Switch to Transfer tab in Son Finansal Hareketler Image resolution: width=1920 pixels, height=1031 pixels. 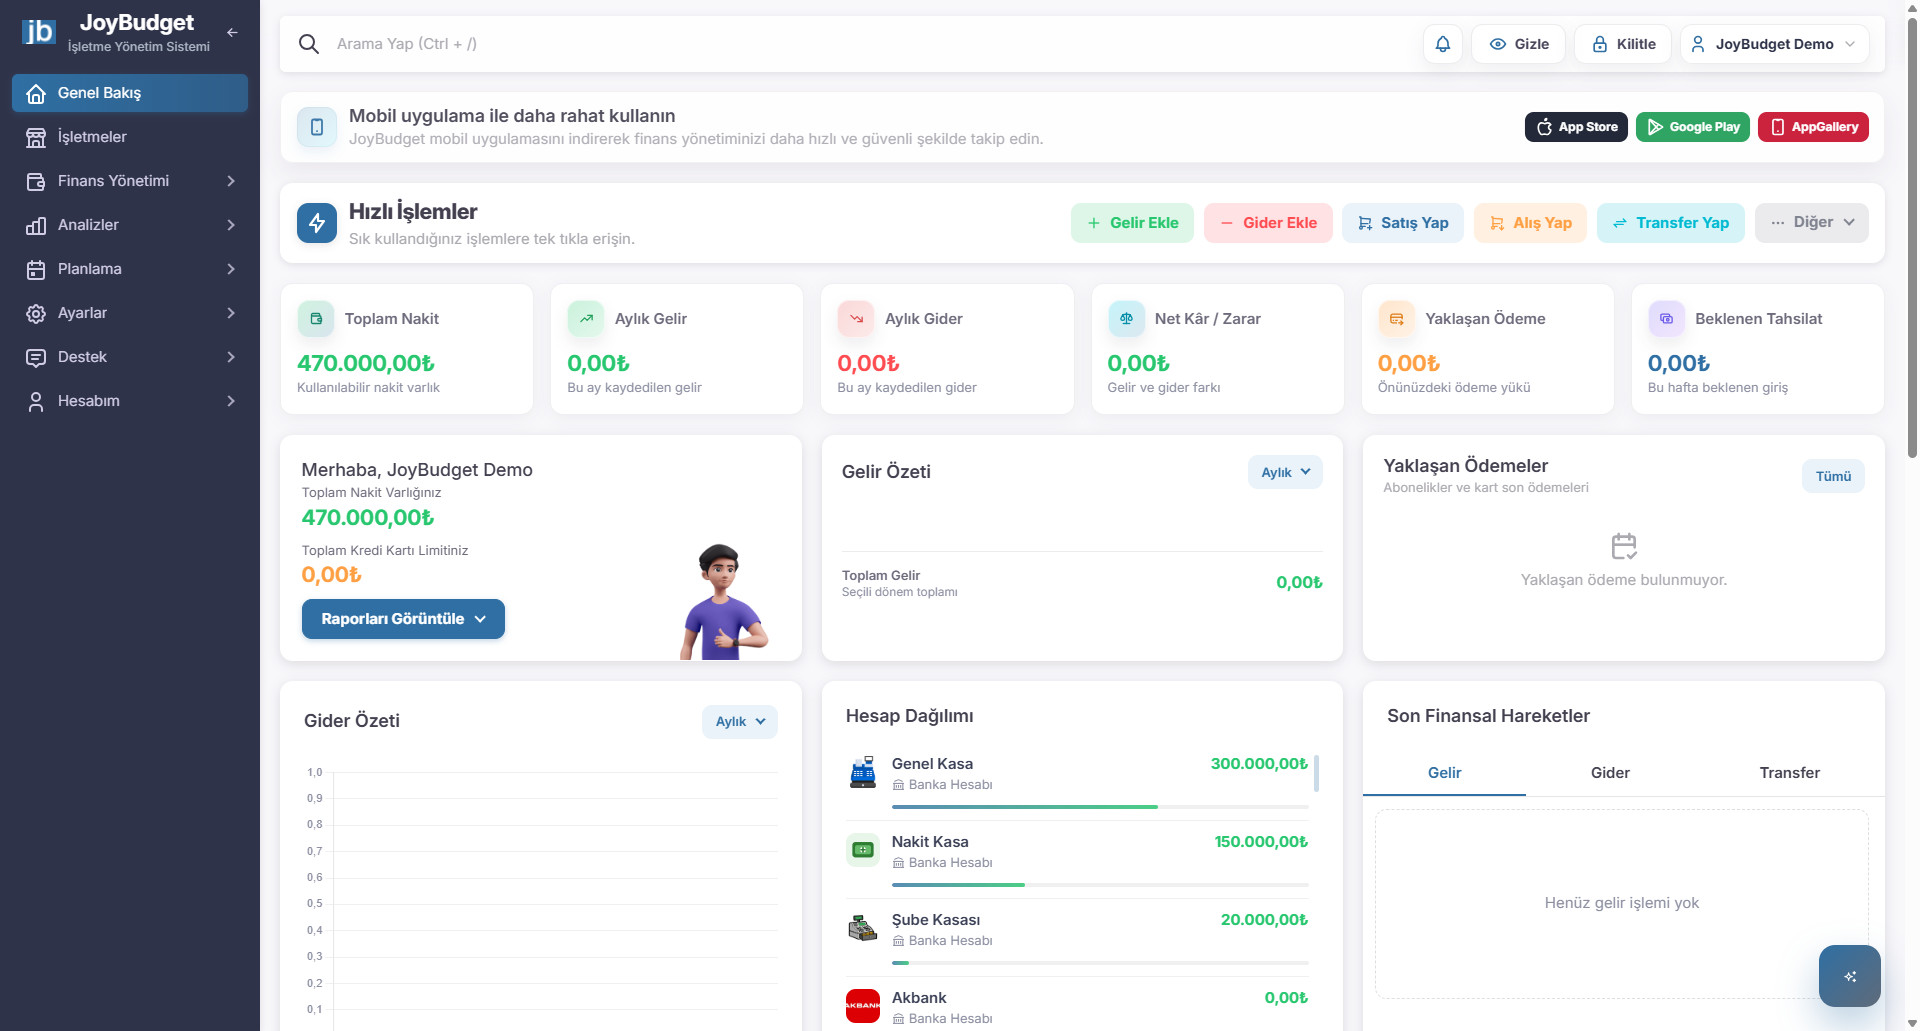(1789, 773)
